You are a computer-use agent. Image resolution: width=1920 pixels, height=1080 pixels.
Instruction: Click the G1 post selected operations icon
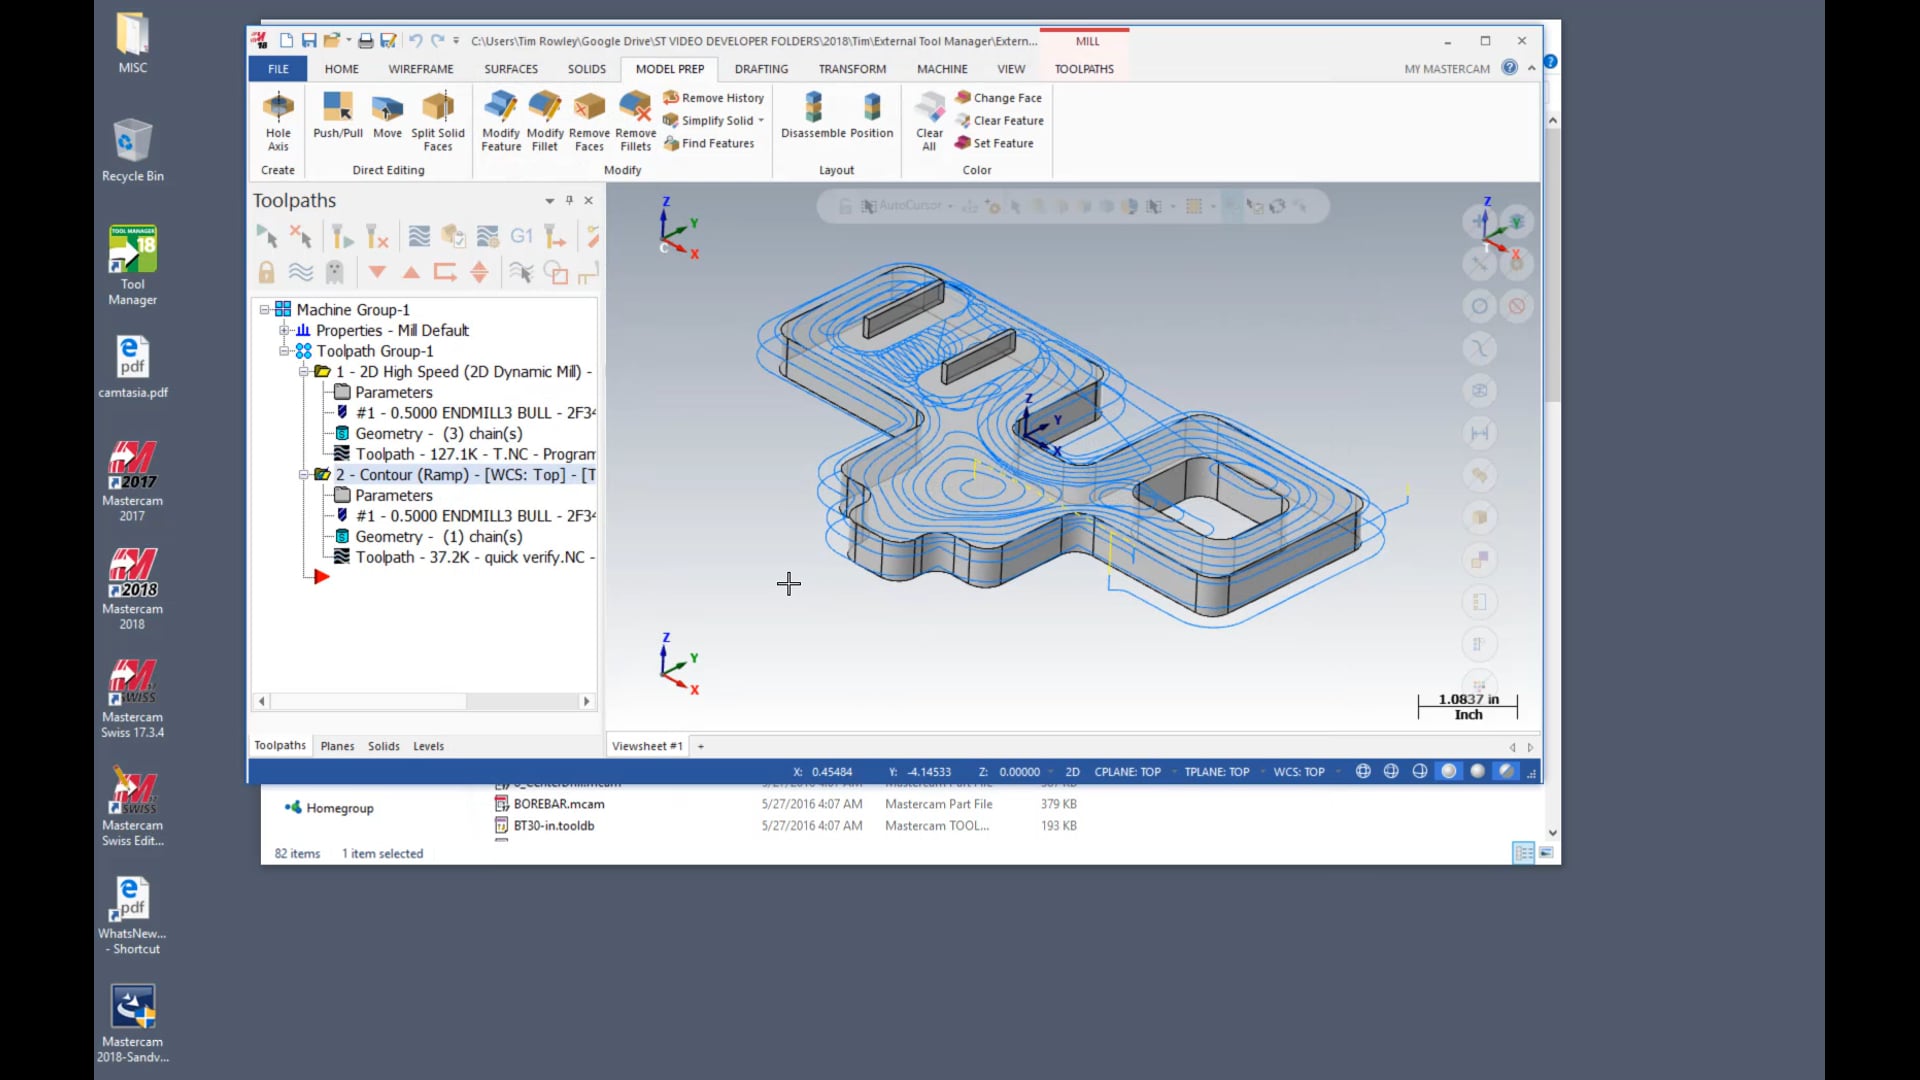[x=521, y=237]
